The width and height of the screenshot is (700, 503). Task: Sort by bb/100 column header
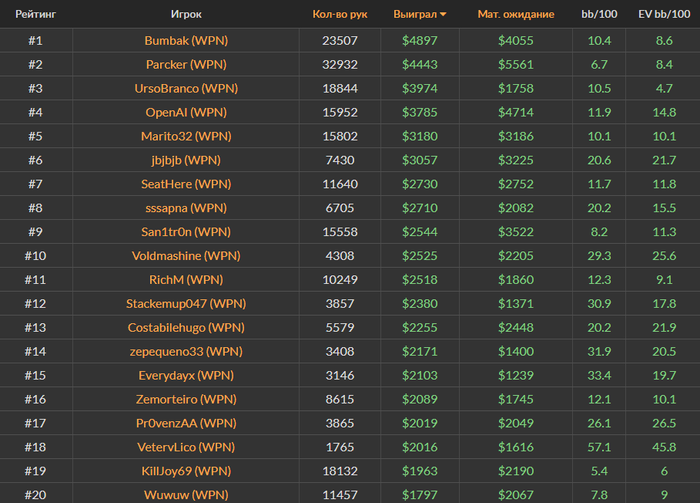coord(599,15)
